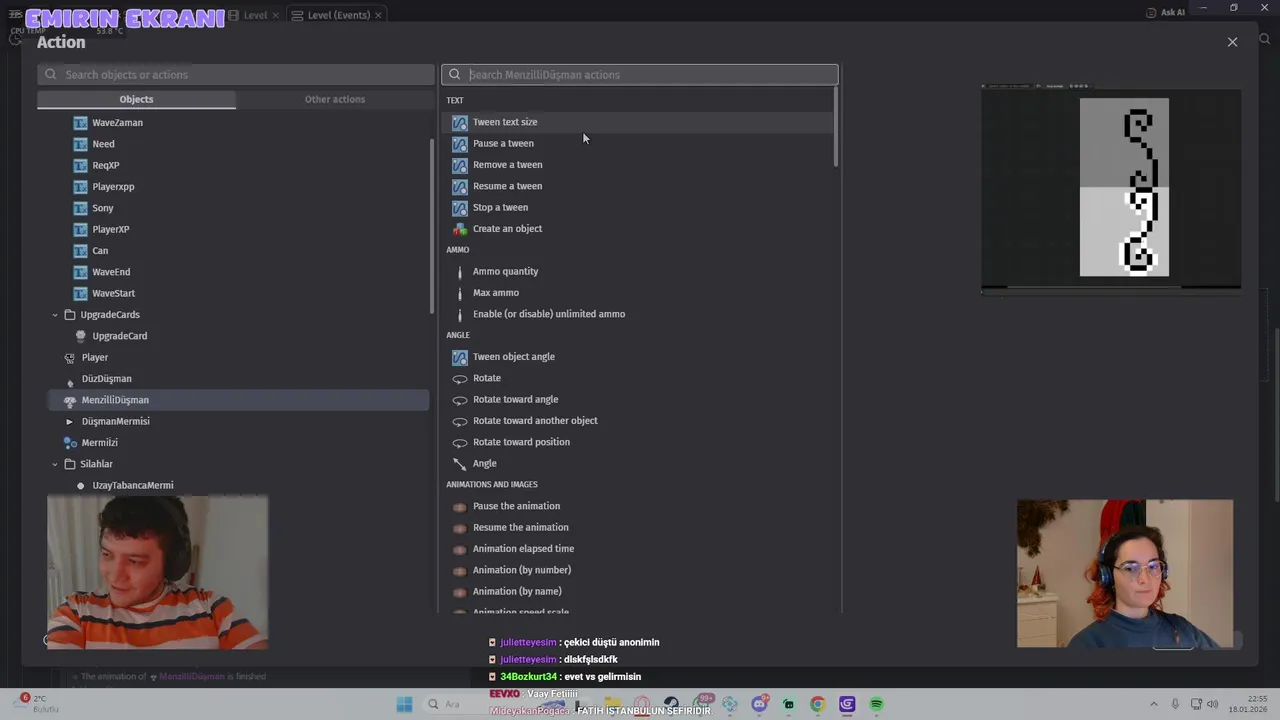Select the PlayerXP text object icon
The image size is (1280, 720).
(x=81, y=229)
